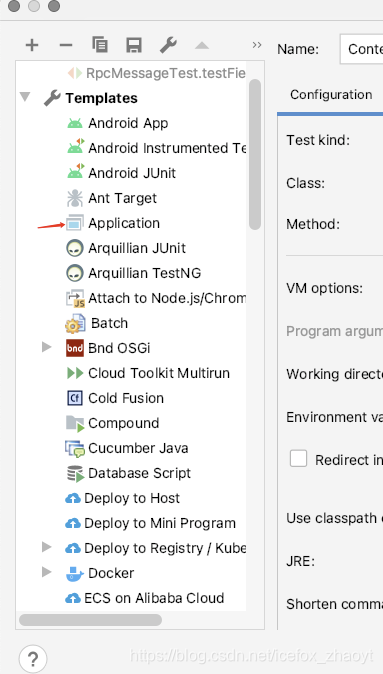Click the Compound folder run icon
The image size is (383, 674).
click(x=75, y=423)
